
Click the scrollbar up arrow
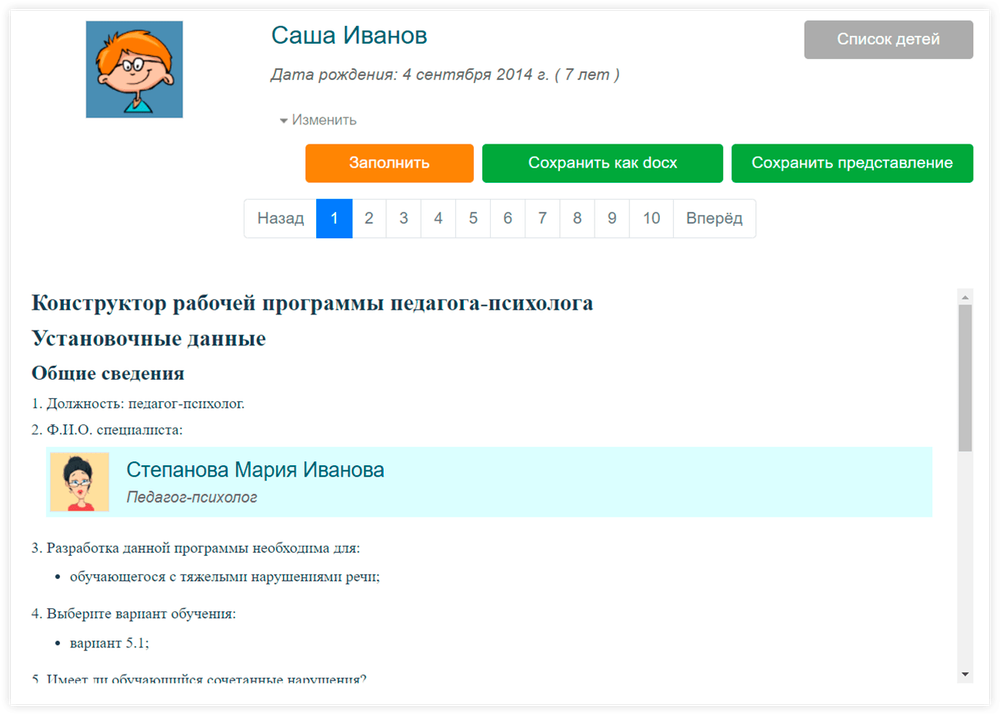pos(965,296)
